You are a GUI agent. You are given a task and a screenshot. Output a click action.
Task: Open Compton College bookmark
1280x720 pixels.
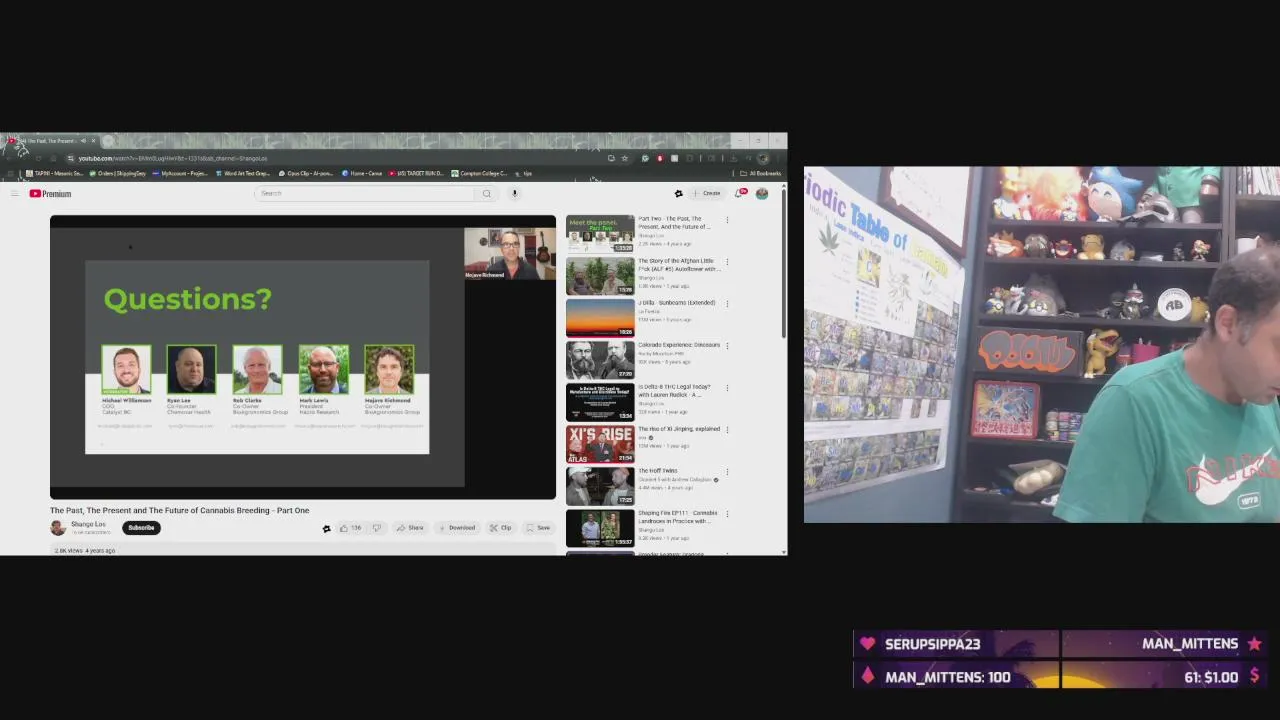[x=479, y=173]
